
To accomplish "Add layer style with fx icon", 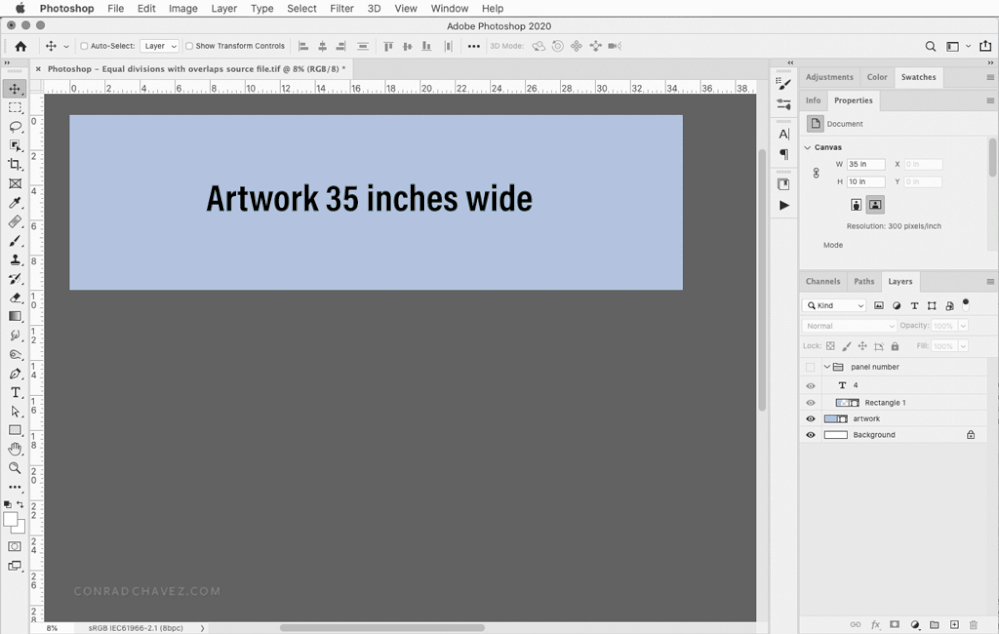I will [x=875, y=624].
